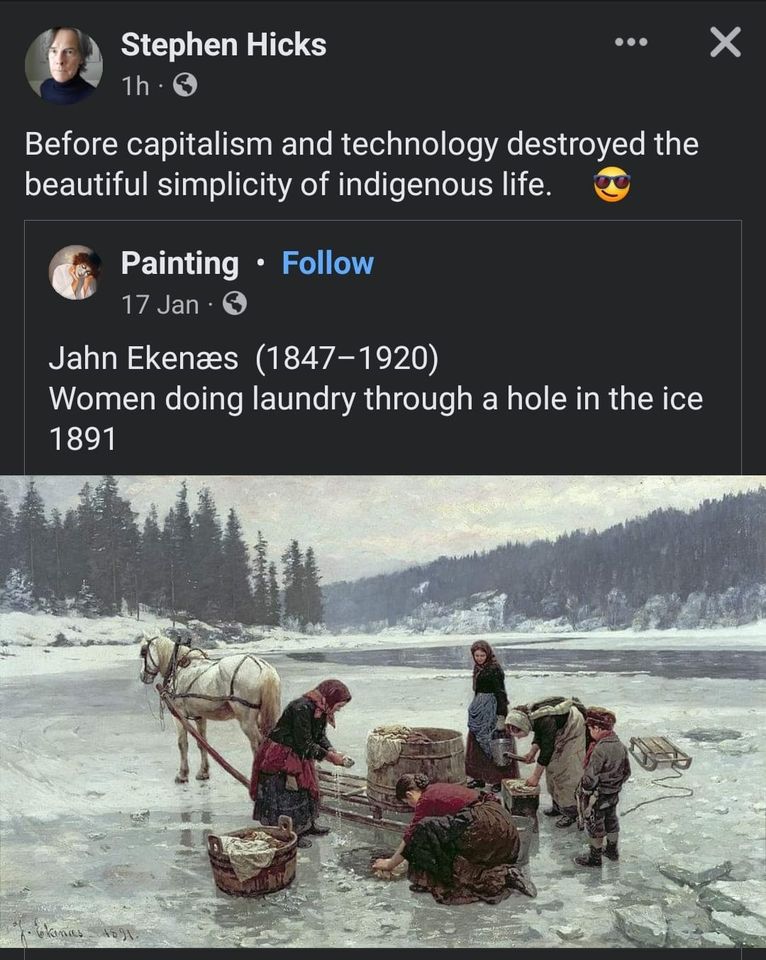The image size is (766, 960).
Task: Click the globe icon next to 17 Jan
Action: click(x=235, y=303)
